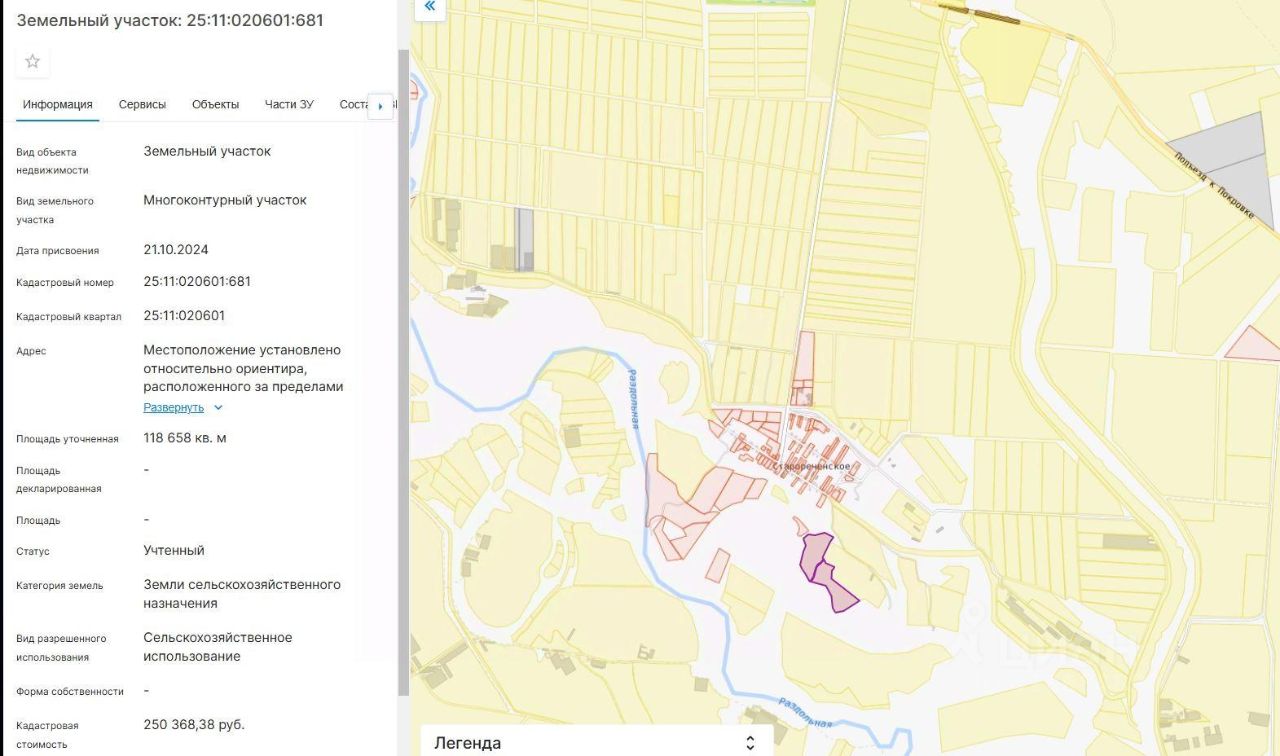This screenshot has width=1280, height=756.
Task: Switch to the Объекты tab
Action: pyautogui.click(x=215, y=104)
